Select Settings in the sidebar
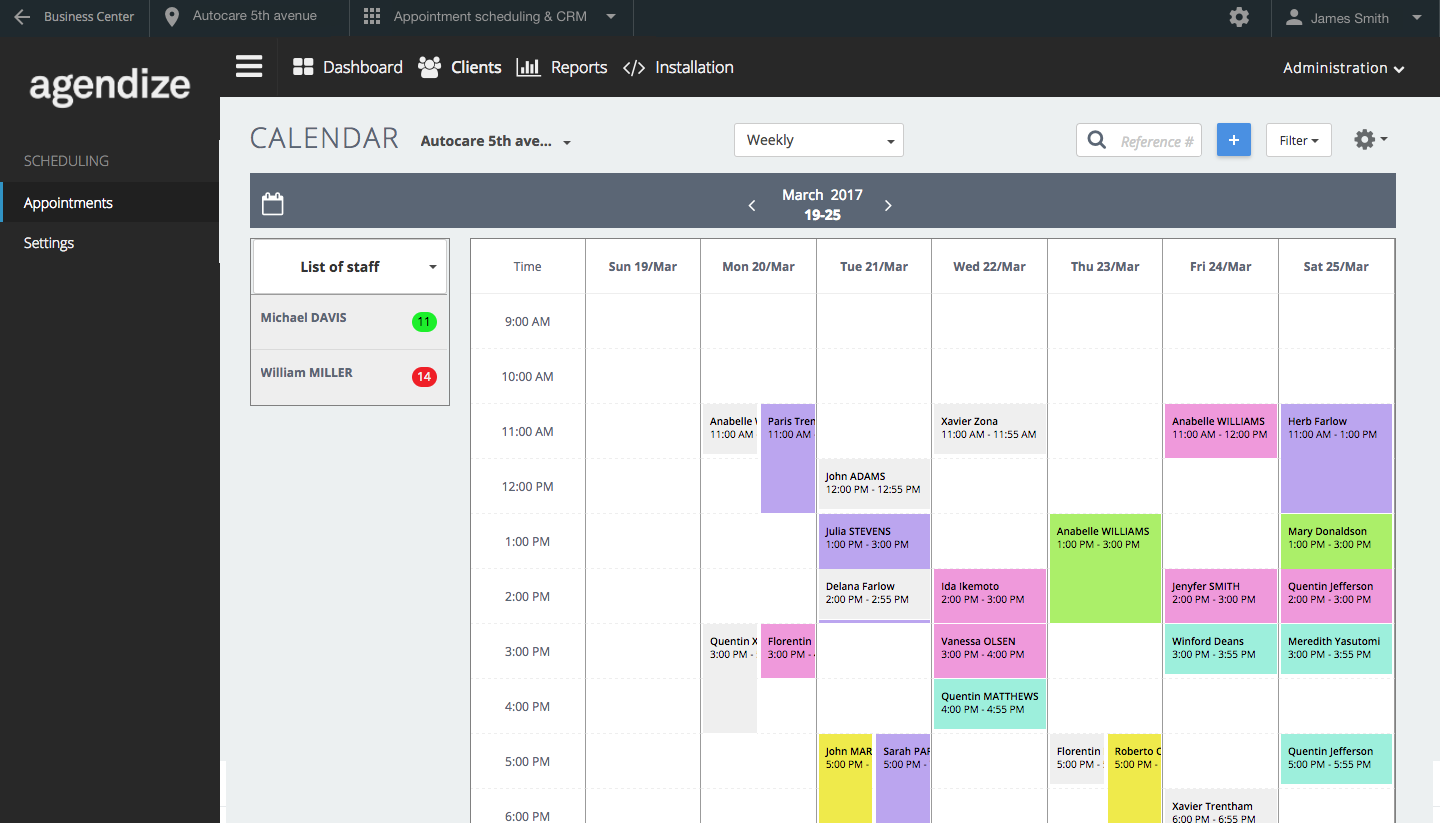 coord(49,243)
